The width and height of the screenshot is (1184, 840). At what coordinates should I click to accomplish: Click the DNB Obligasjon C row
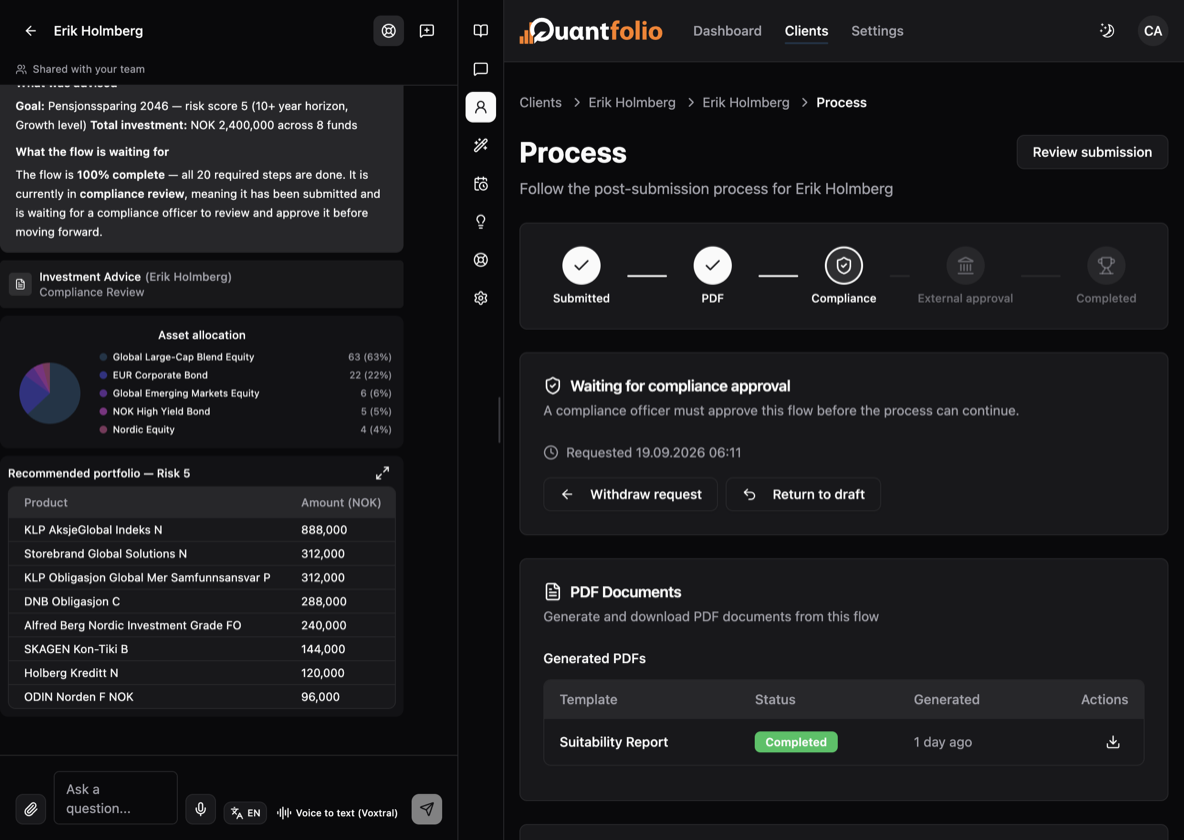coord(202,601)
